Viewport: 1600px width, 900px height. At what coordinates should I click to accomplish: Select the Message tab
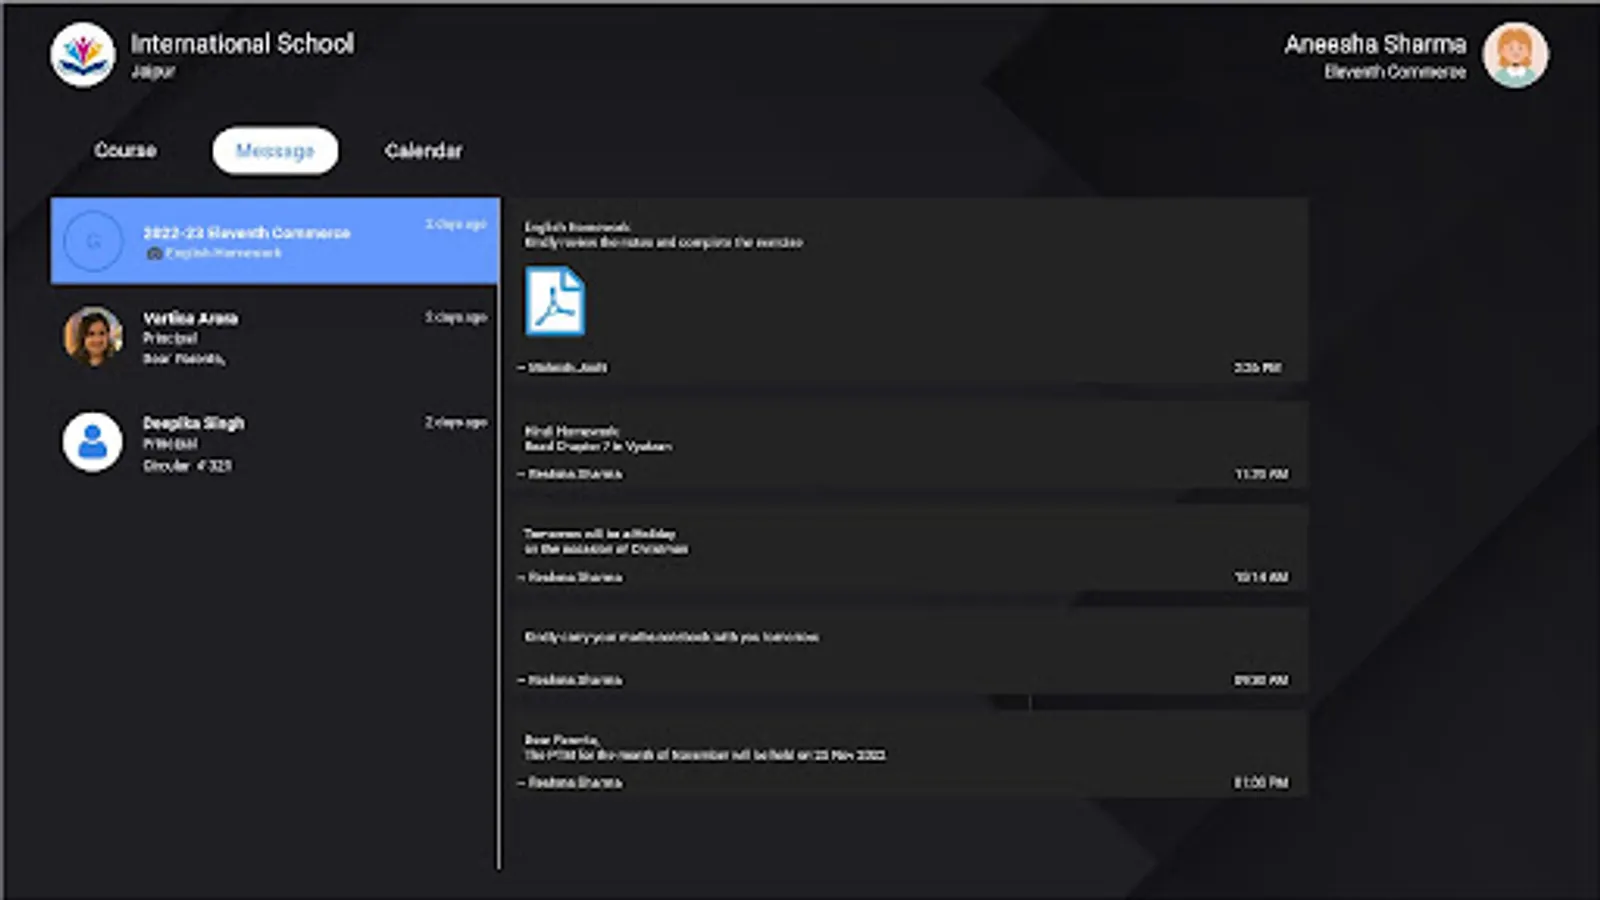(x=275, y=150)
